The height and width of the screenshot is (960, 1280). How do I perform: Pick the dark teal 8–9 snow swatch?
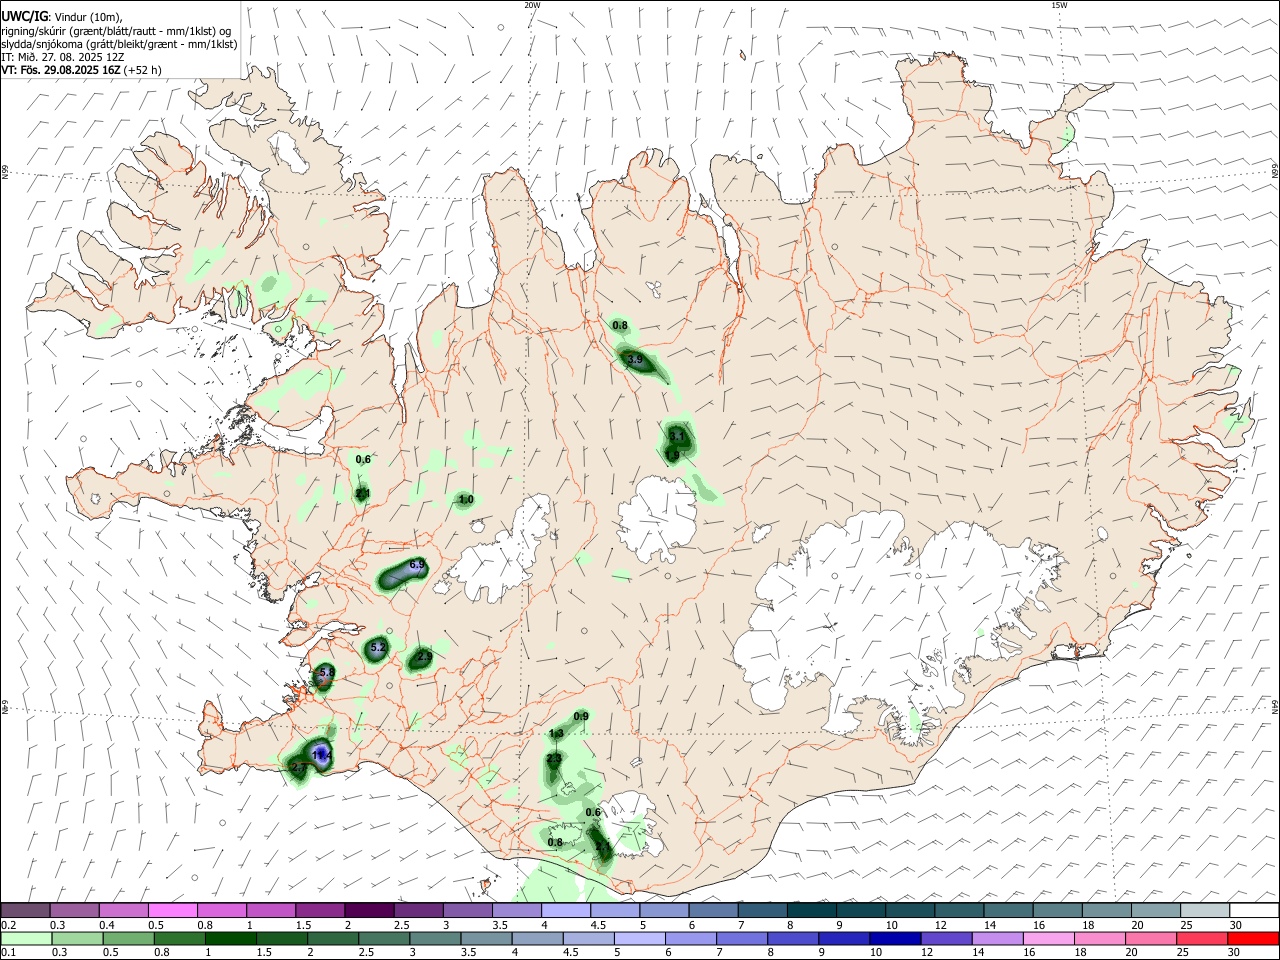click(811, 910)
